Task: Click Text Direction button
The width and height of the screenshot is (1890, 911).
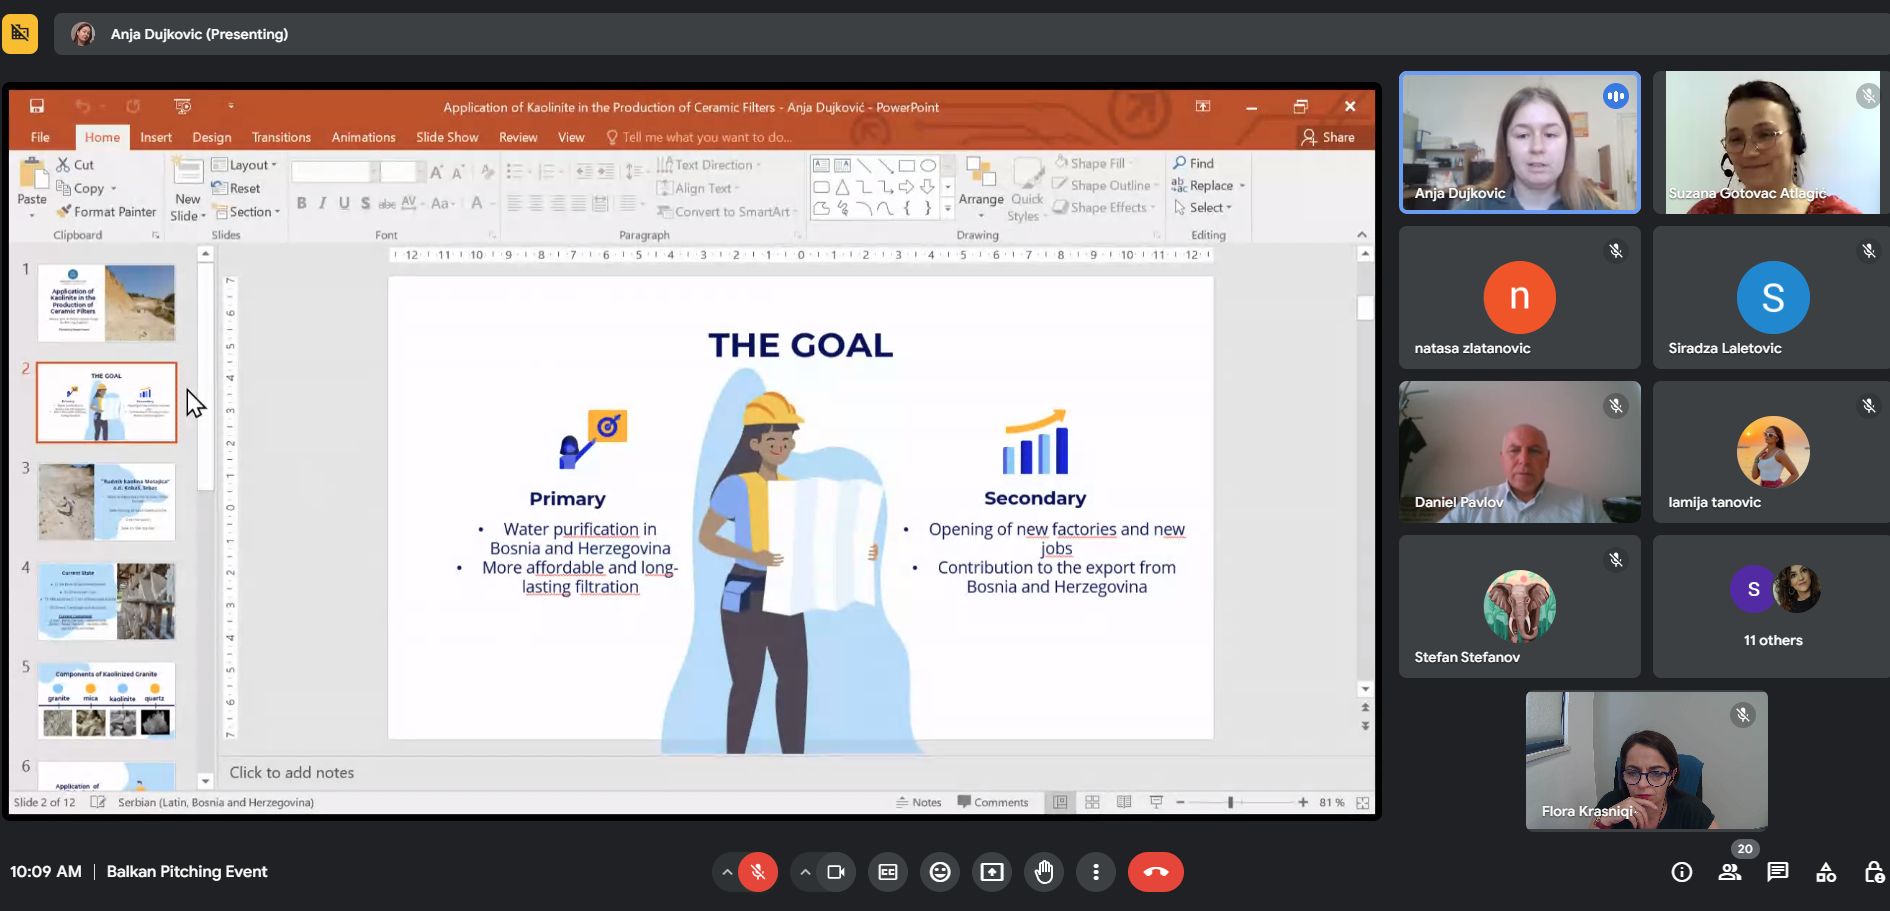Action: point(710,165)
